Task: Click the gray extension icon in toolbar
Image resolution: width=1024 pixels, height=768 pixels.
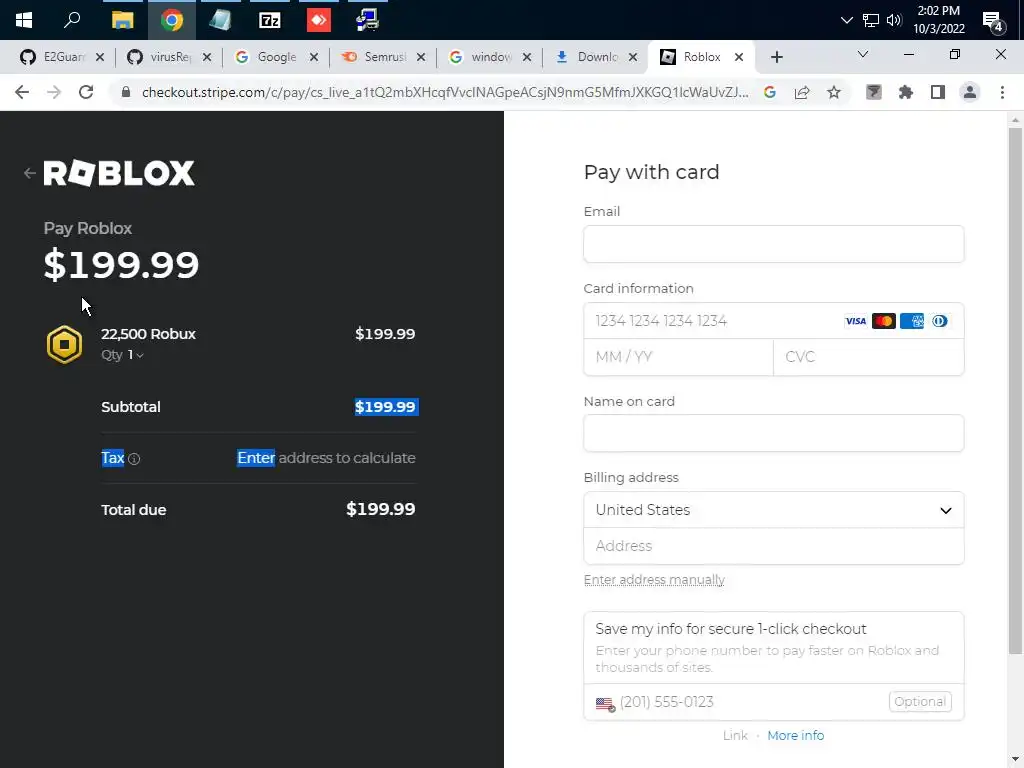Action: [873, 93]
